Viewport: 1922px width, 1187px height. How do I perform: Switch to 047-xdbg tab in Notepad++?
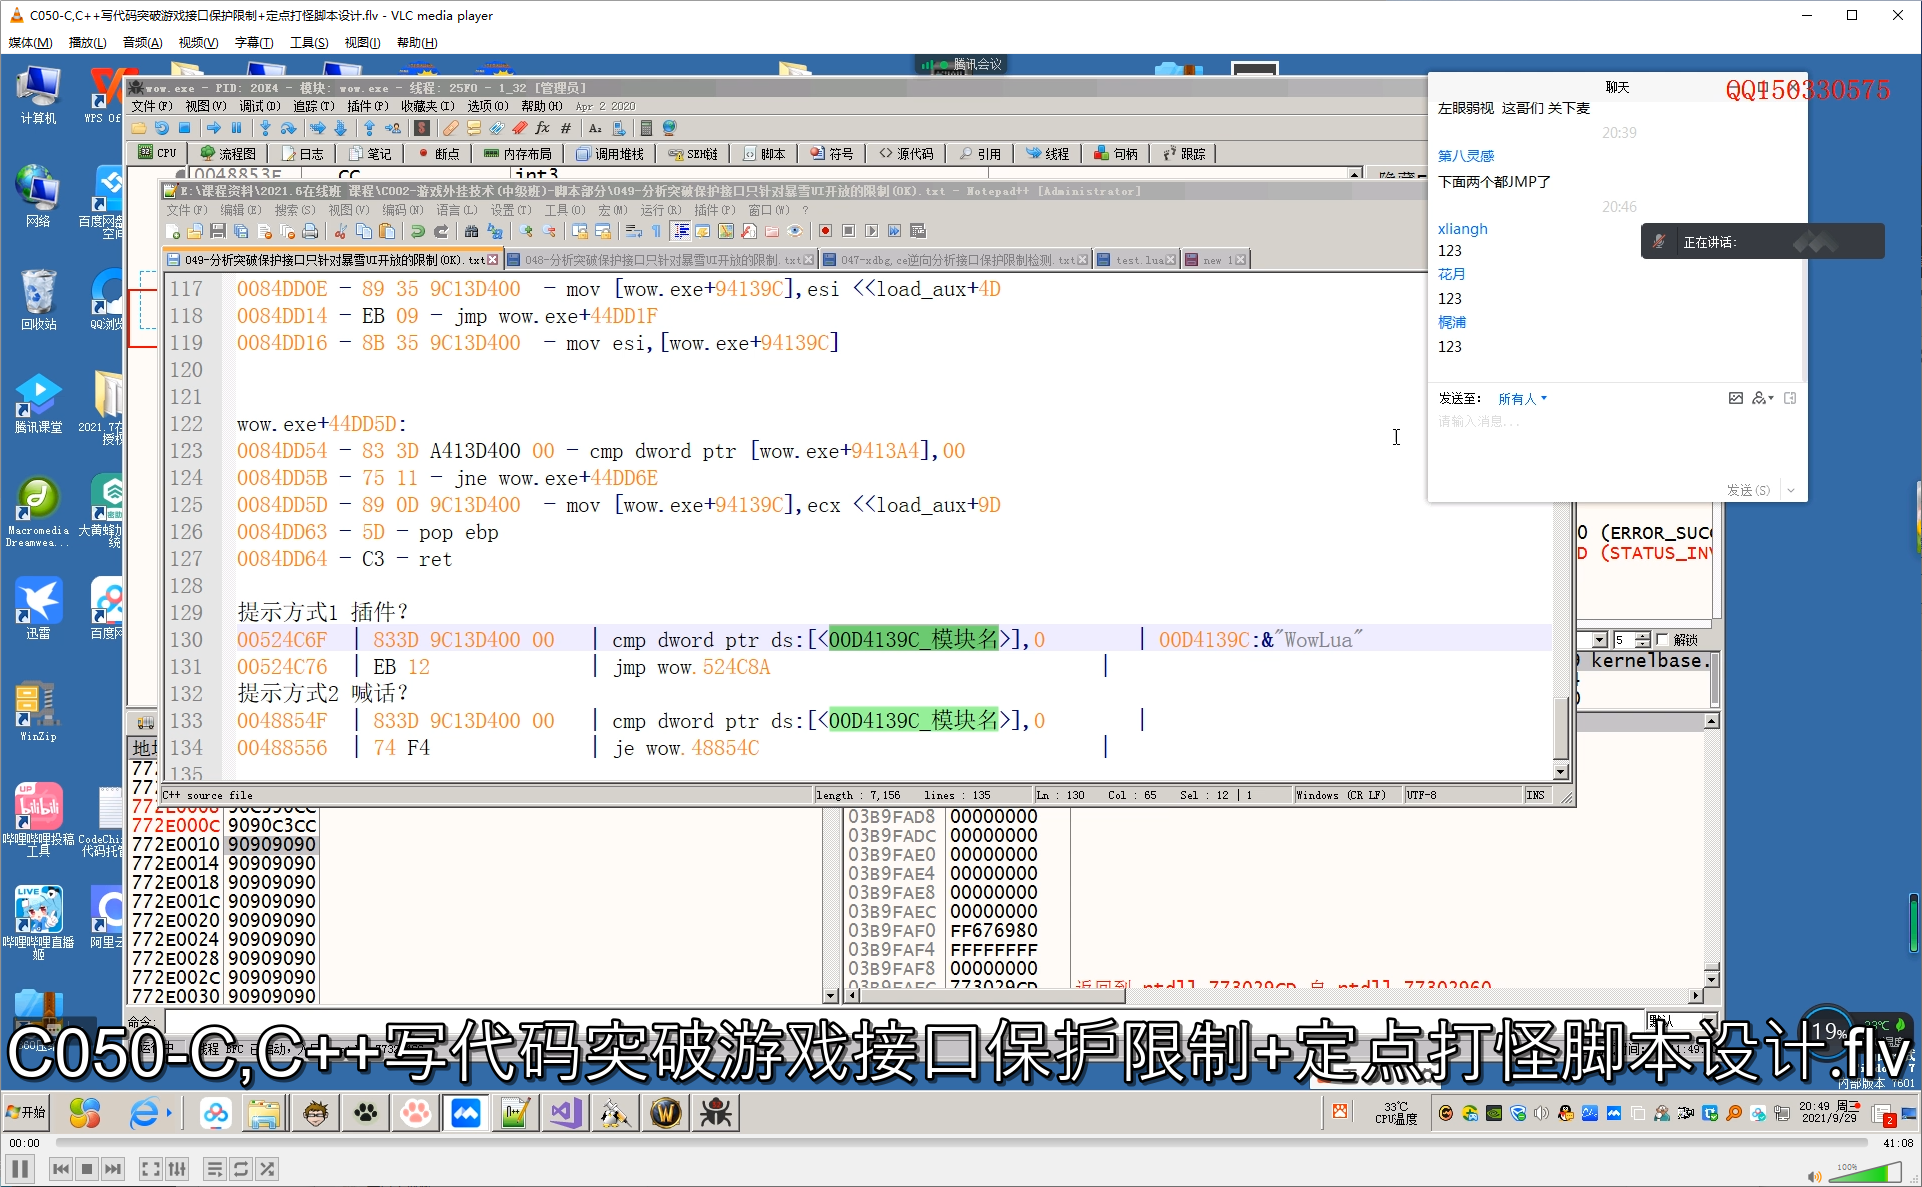click(x=955, y=260)
